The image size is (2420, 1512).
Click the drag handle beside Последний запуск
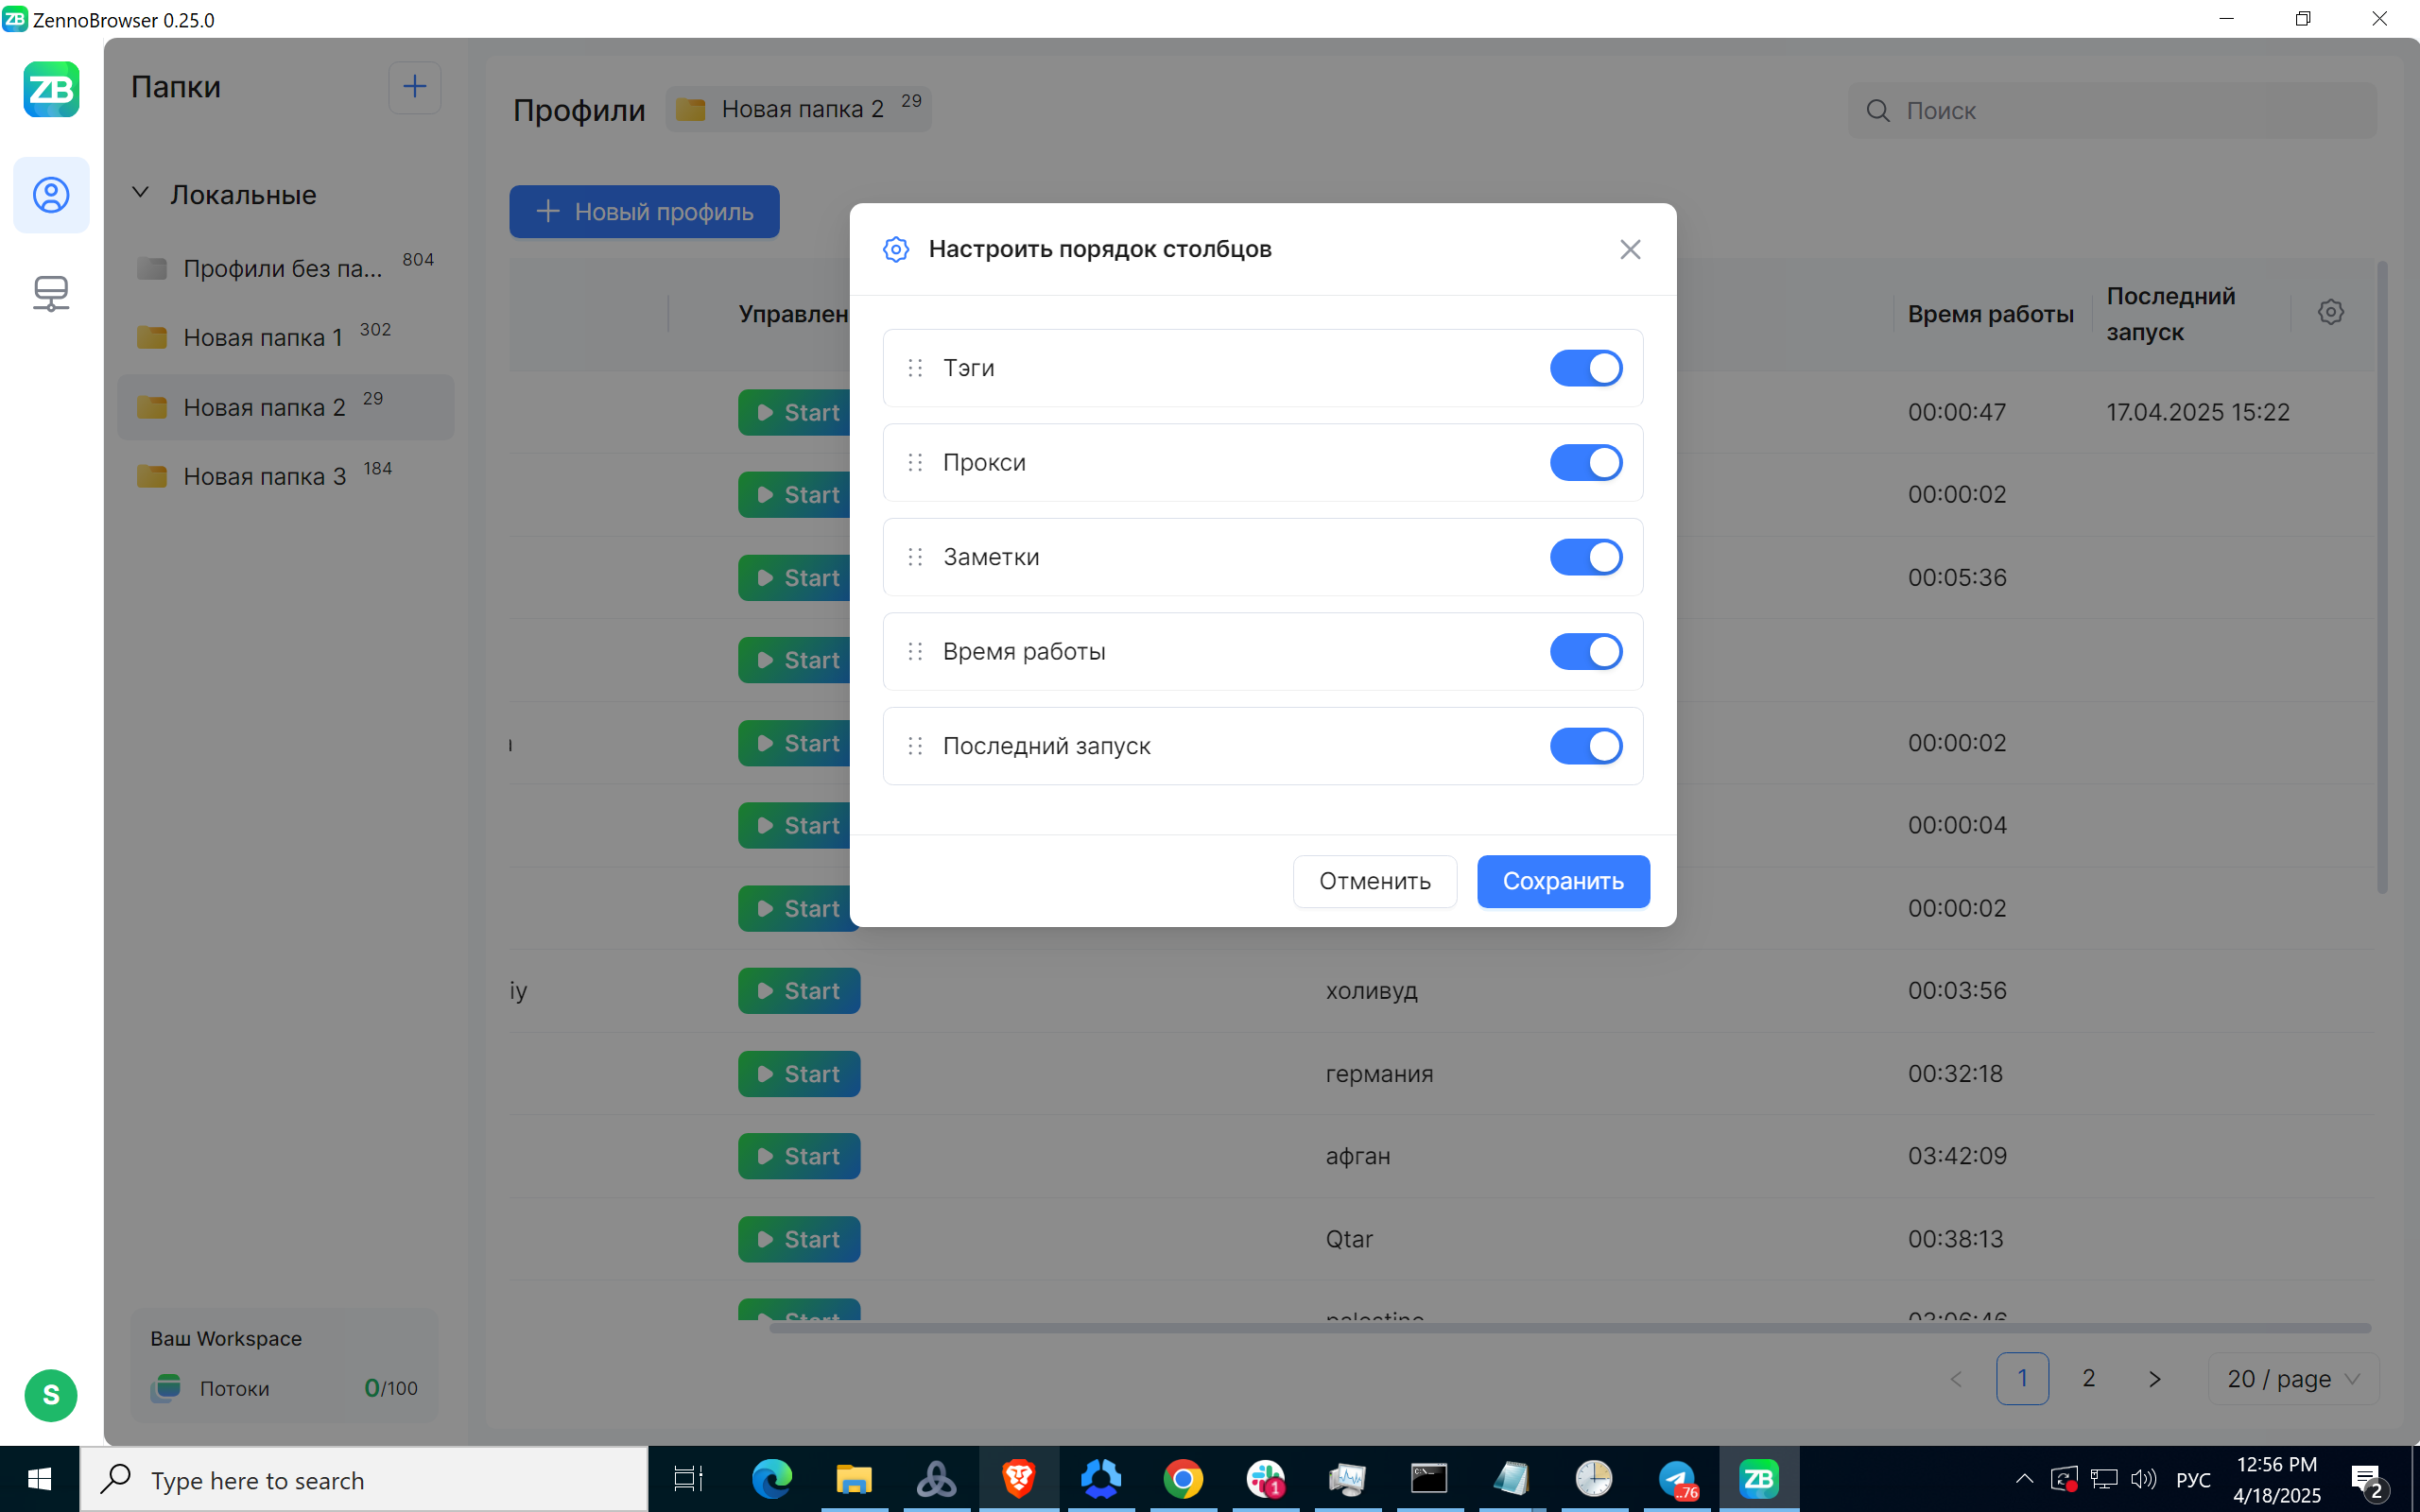(x=915, y=746)
